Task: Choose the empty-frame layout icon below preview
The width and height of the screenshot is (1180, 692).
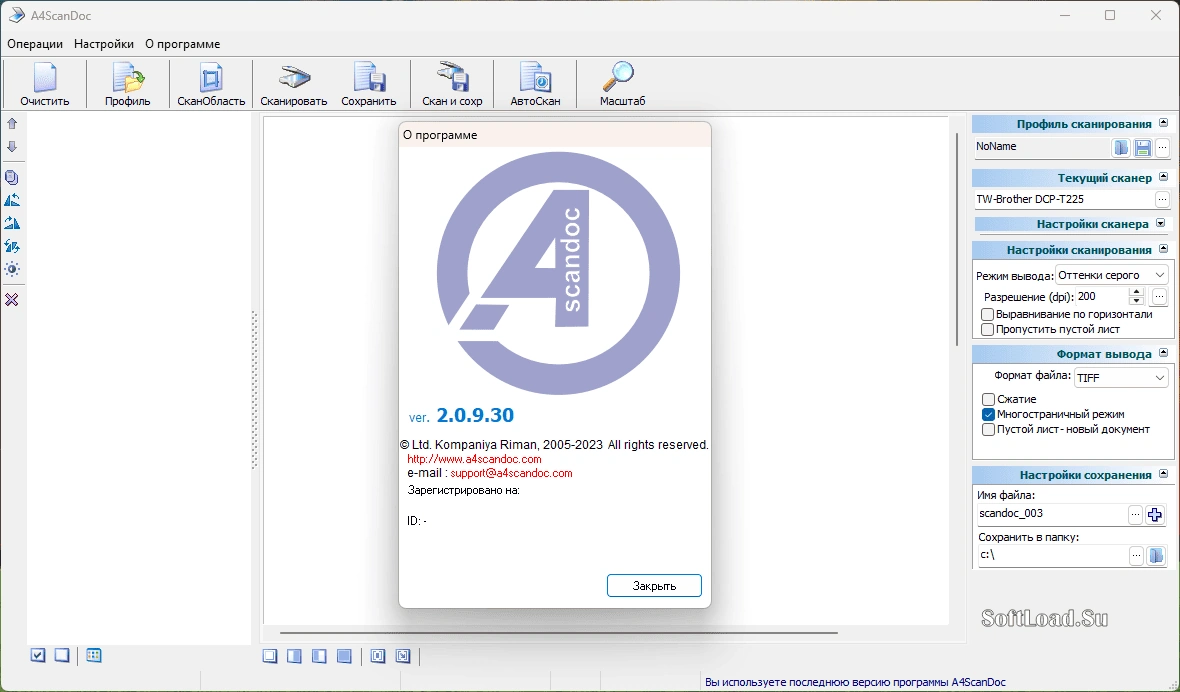Action: click(270, 656)
